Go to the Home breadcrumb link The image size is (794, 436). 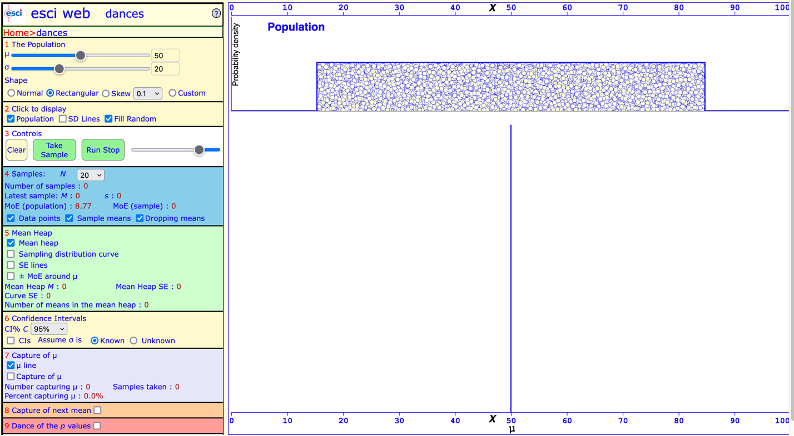tap(18, 33)
